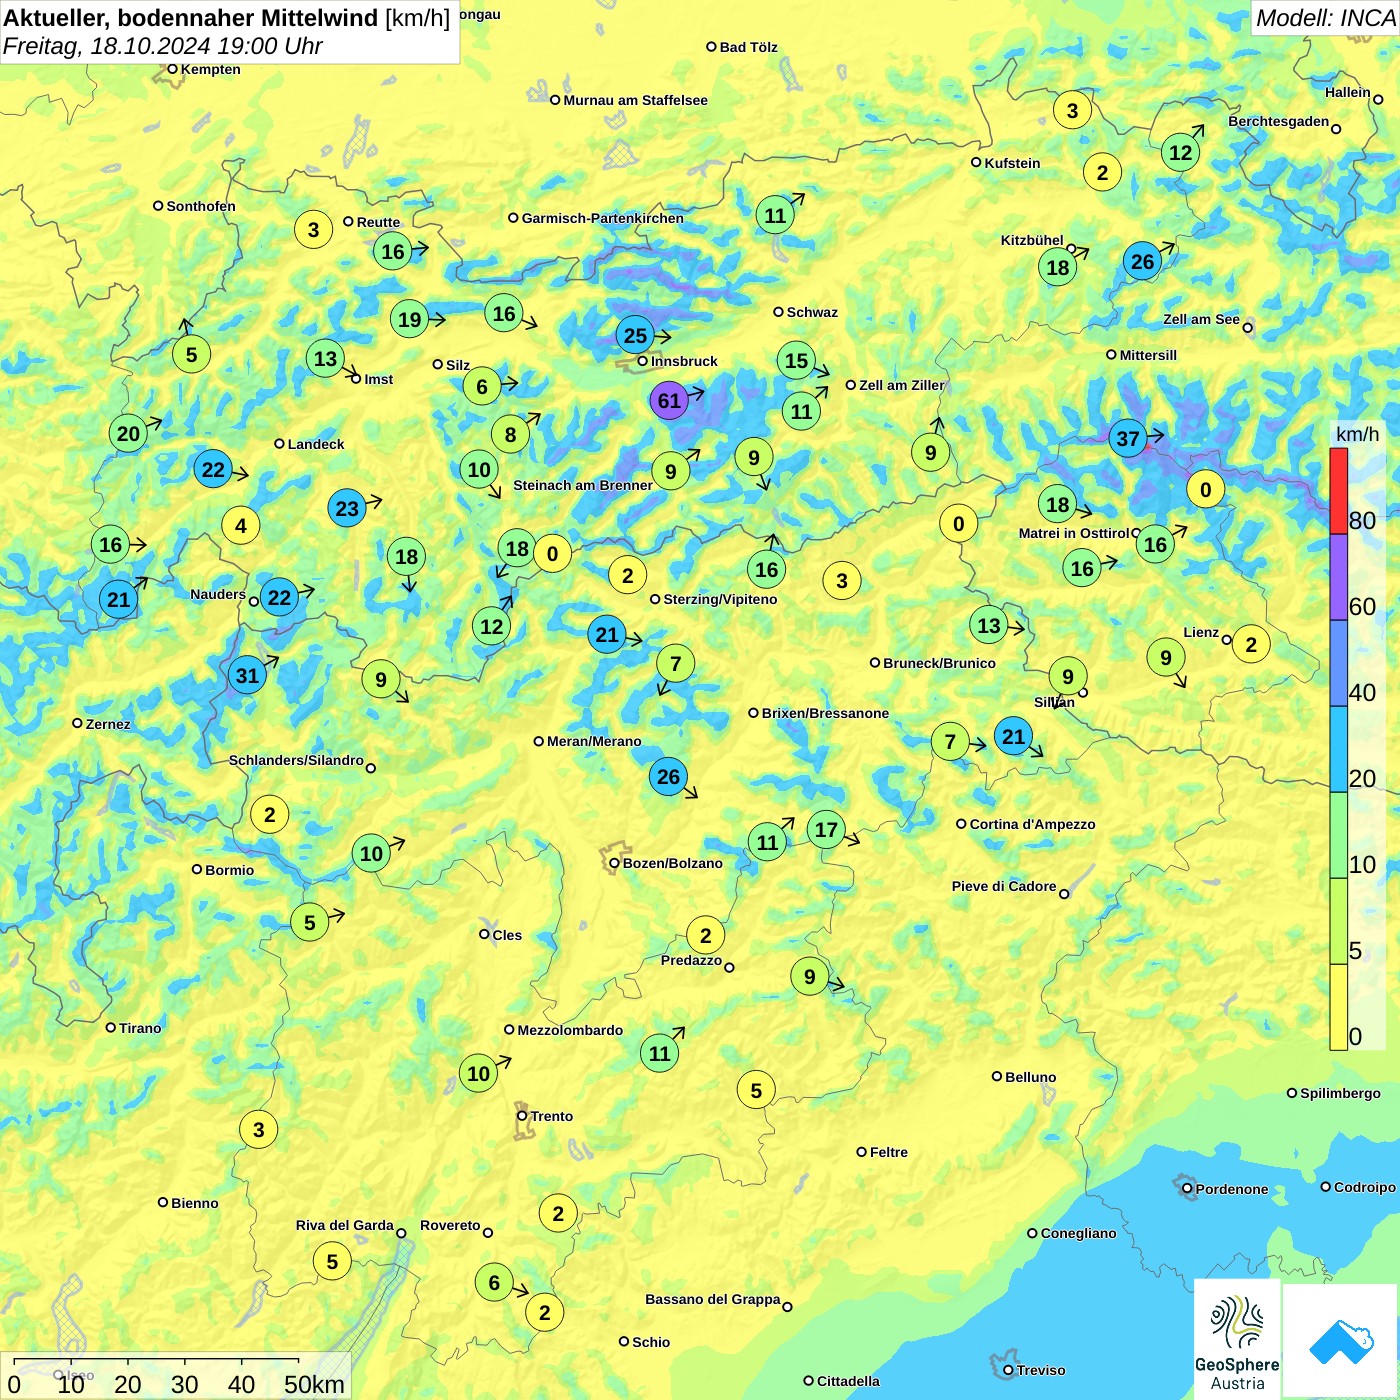Select the Garmisch-Partenkirchen label
1400x1400 pixels.
(x=603, y=218)
